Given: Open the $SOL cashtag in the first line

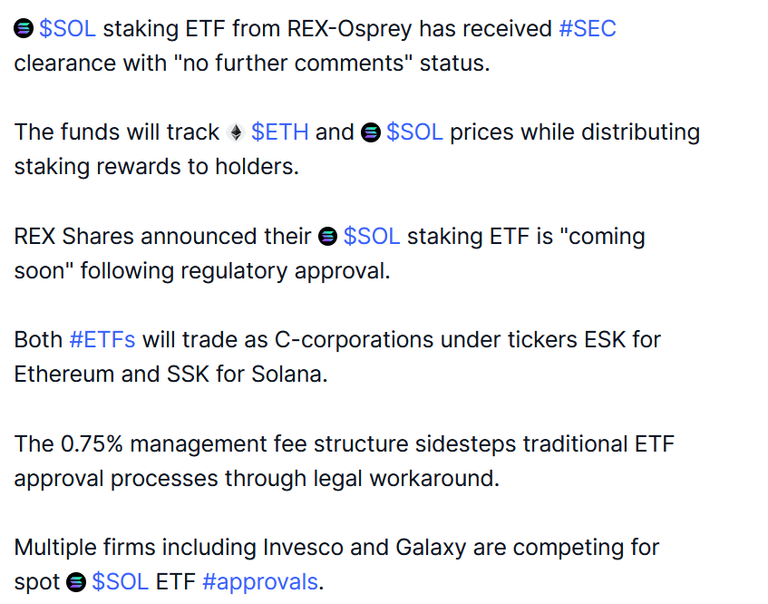Looking at the screenshot, I should coord(68,28).
